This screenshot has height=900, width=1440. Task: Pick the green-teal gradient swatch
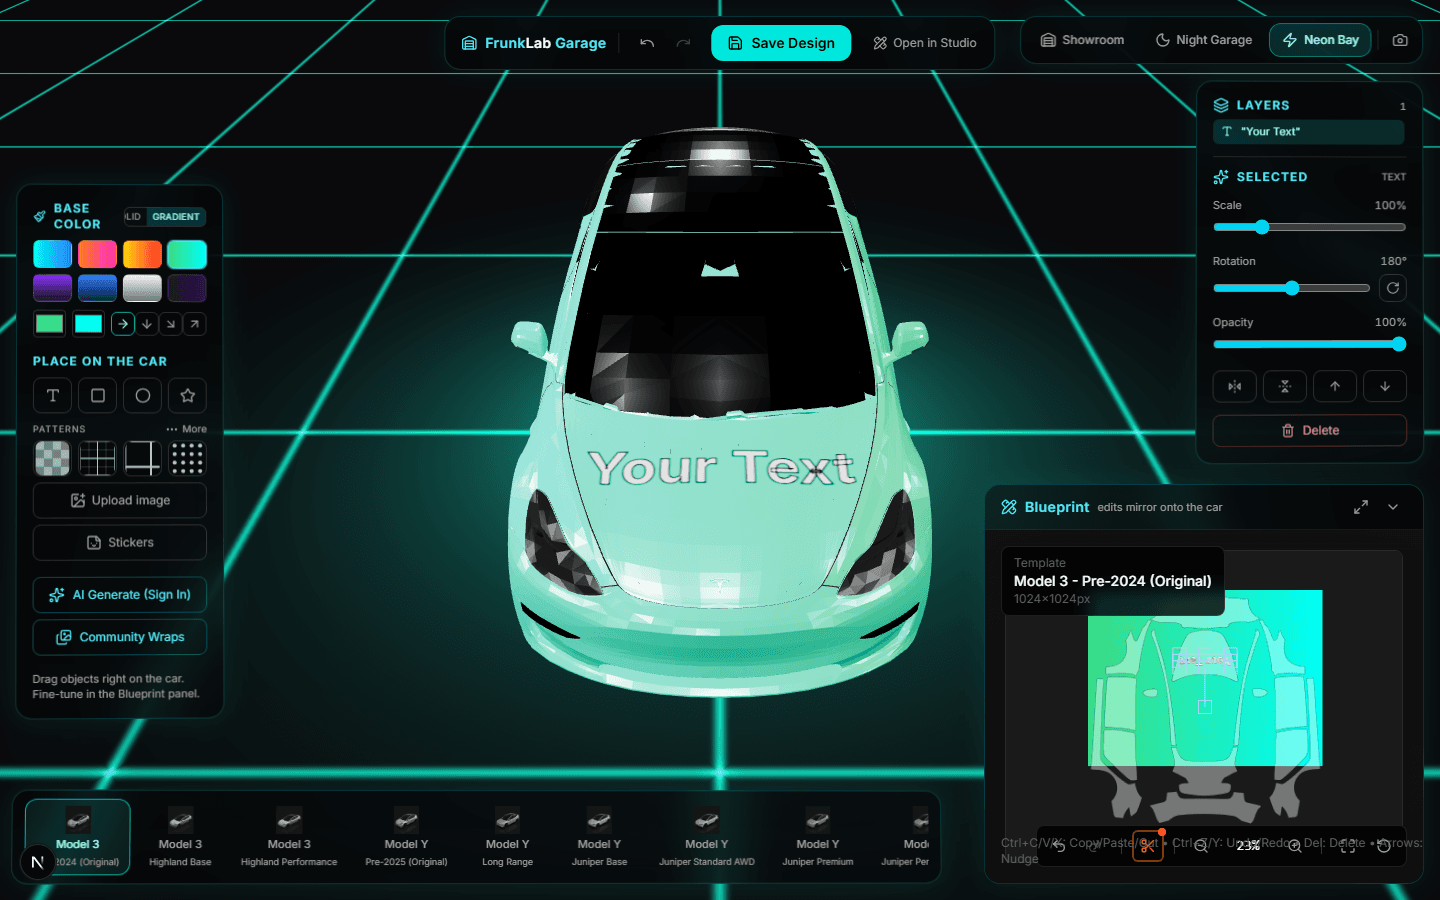187,254
